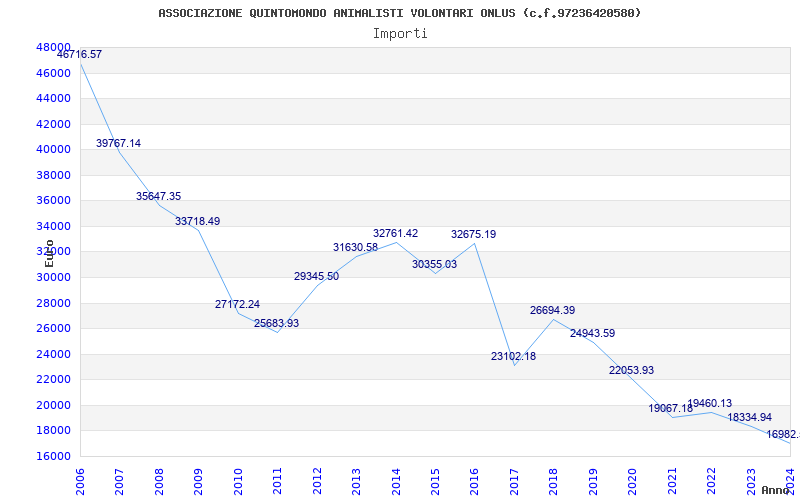Click the y-axis value 34000
Screen dimensions: 800x500
pyautogui.click(x=53, y=227)
